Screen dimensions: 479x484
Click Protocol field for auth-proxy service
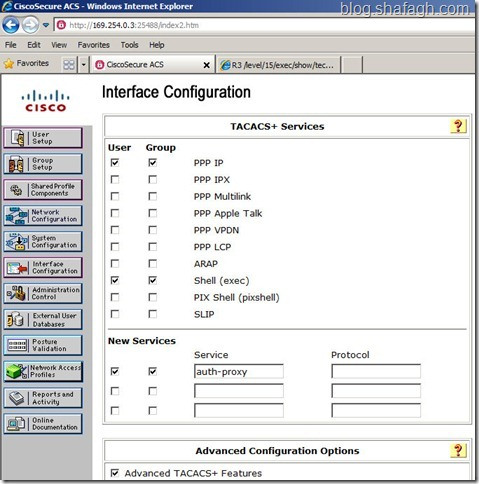(376, 371)
